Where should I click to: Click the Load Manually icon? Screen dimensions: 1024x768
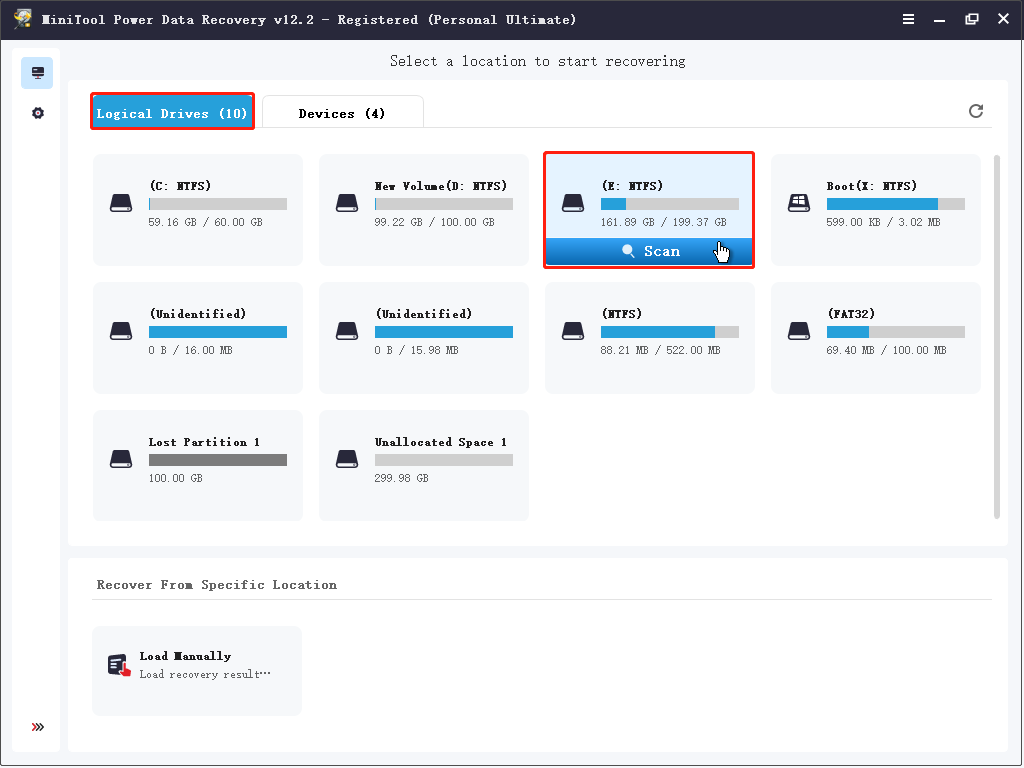coord(119,665)
